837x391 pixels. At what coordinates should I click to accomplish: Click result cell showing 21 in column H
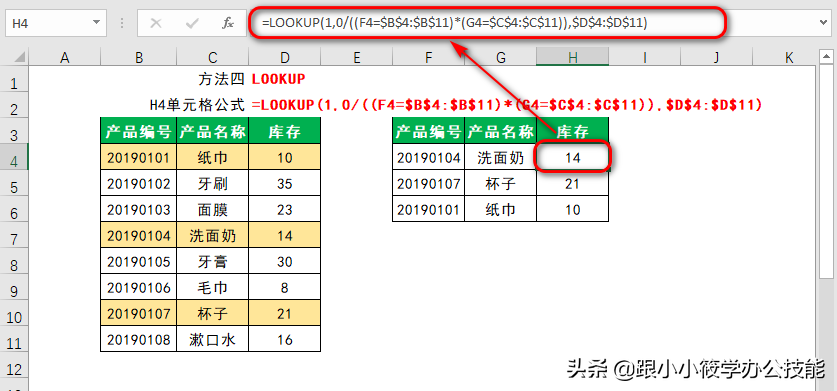click(x=572, y=183)
